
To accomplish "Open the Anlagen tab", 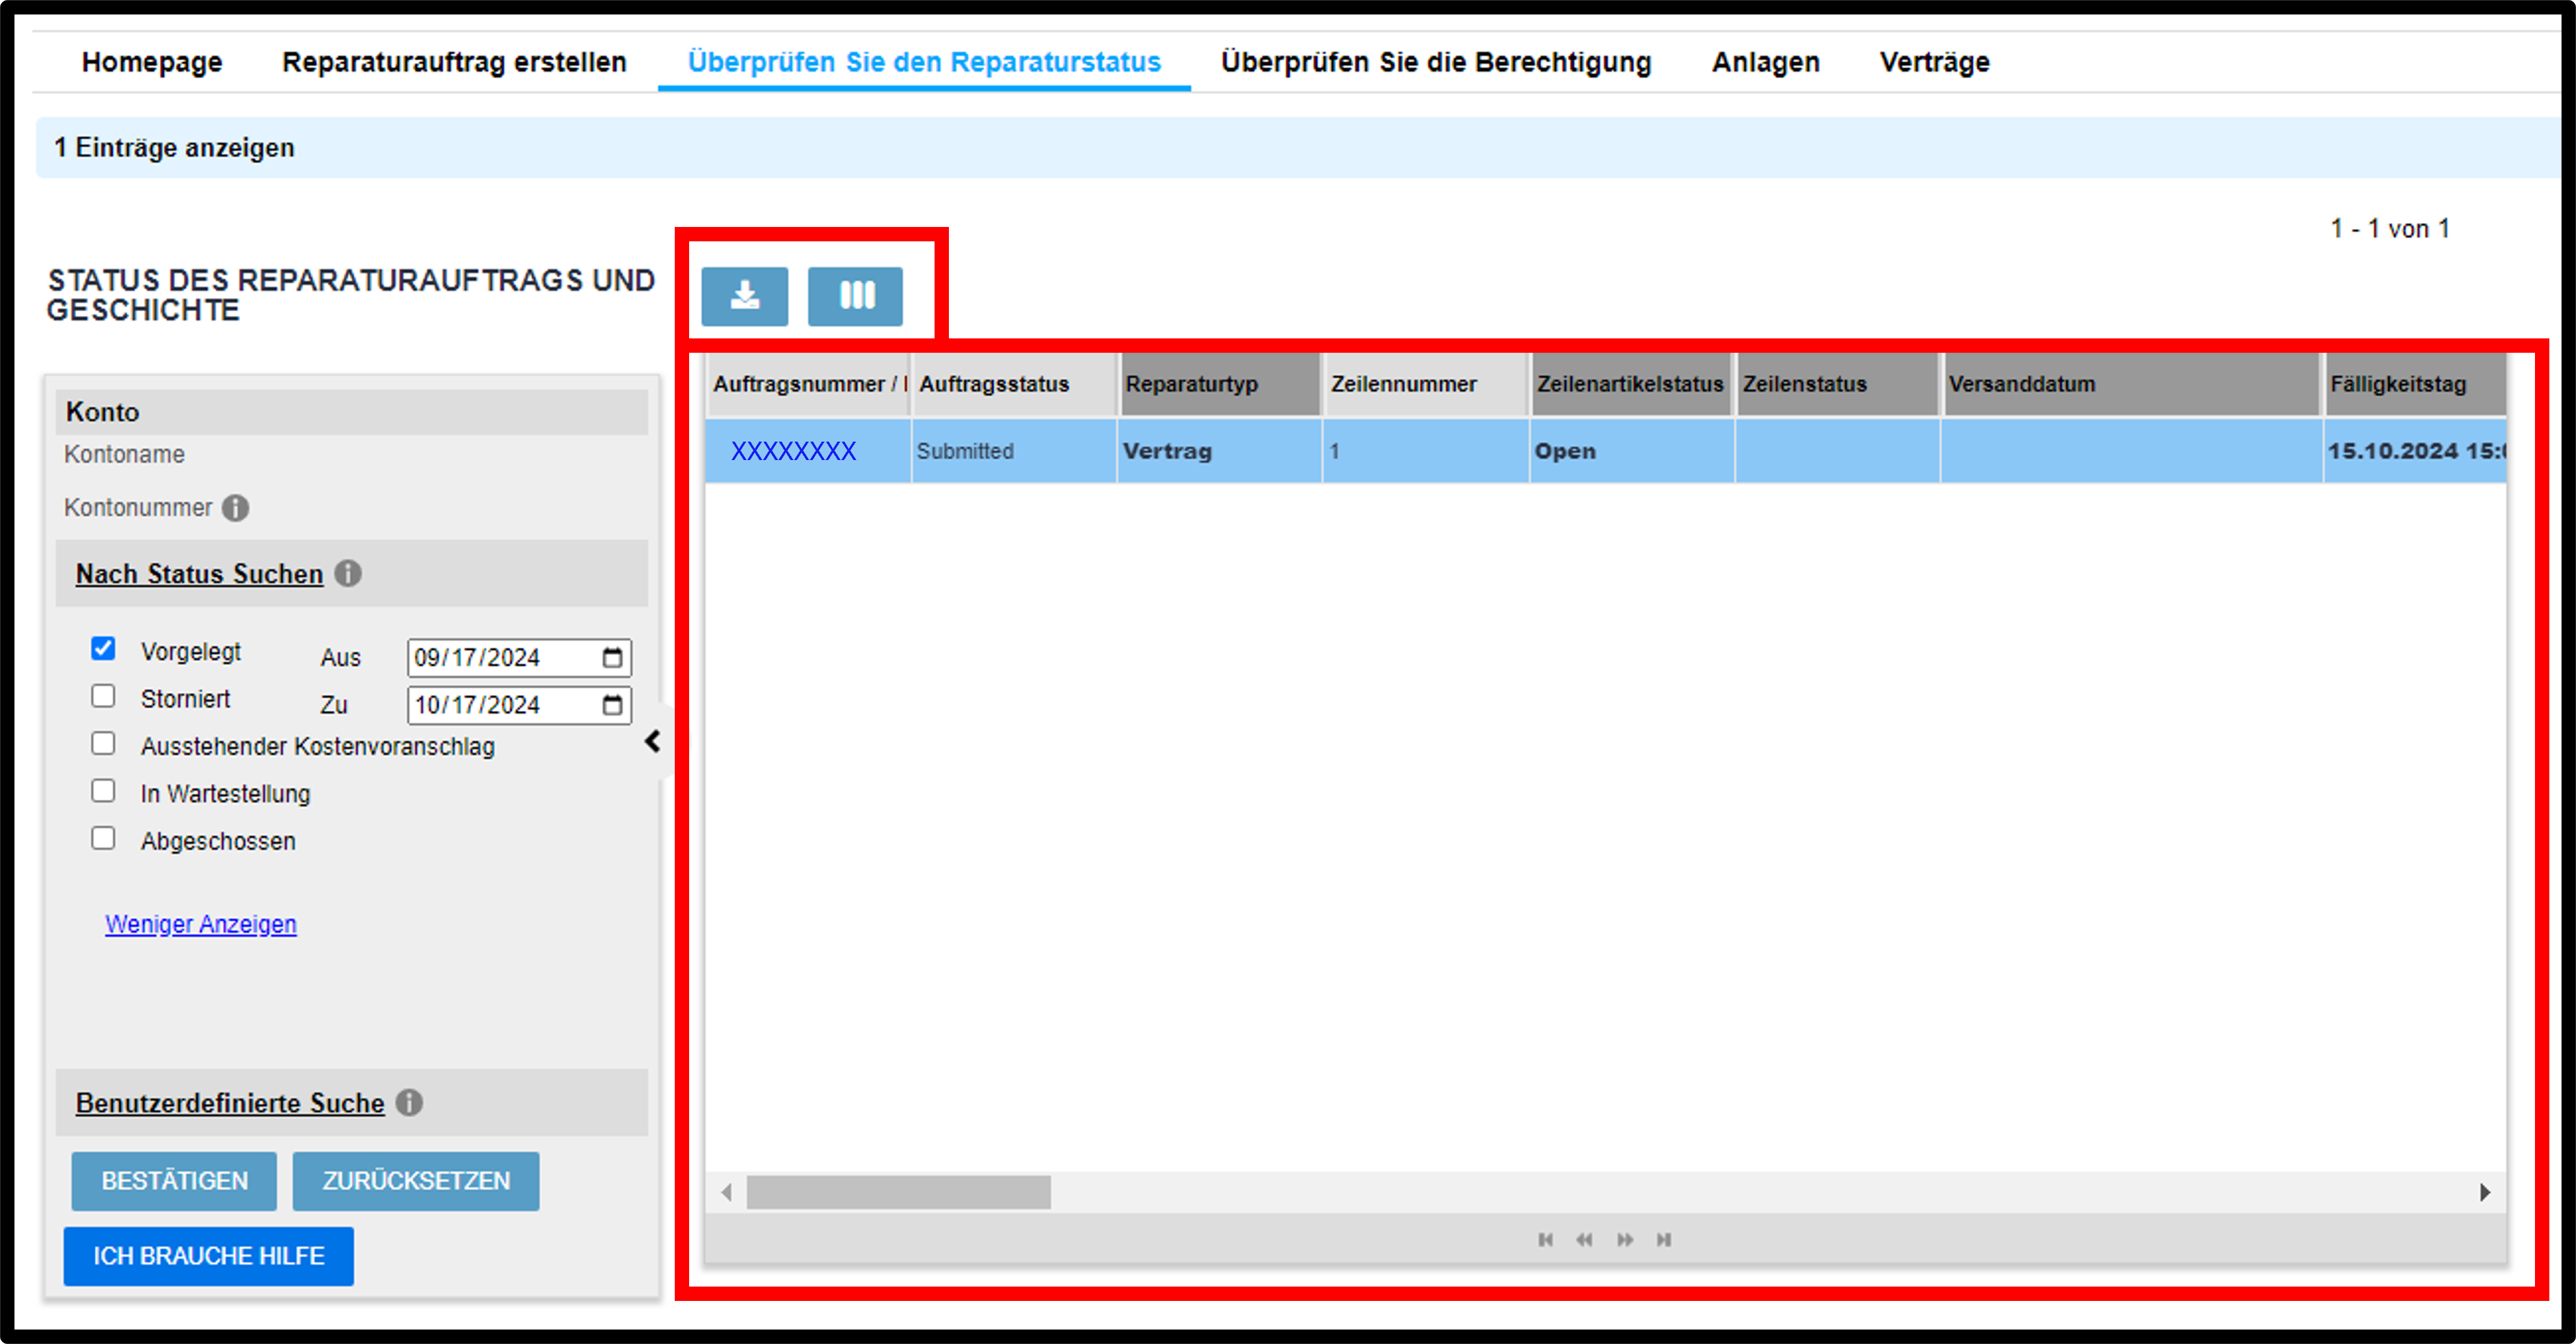I will click(x=1765, y=62).
